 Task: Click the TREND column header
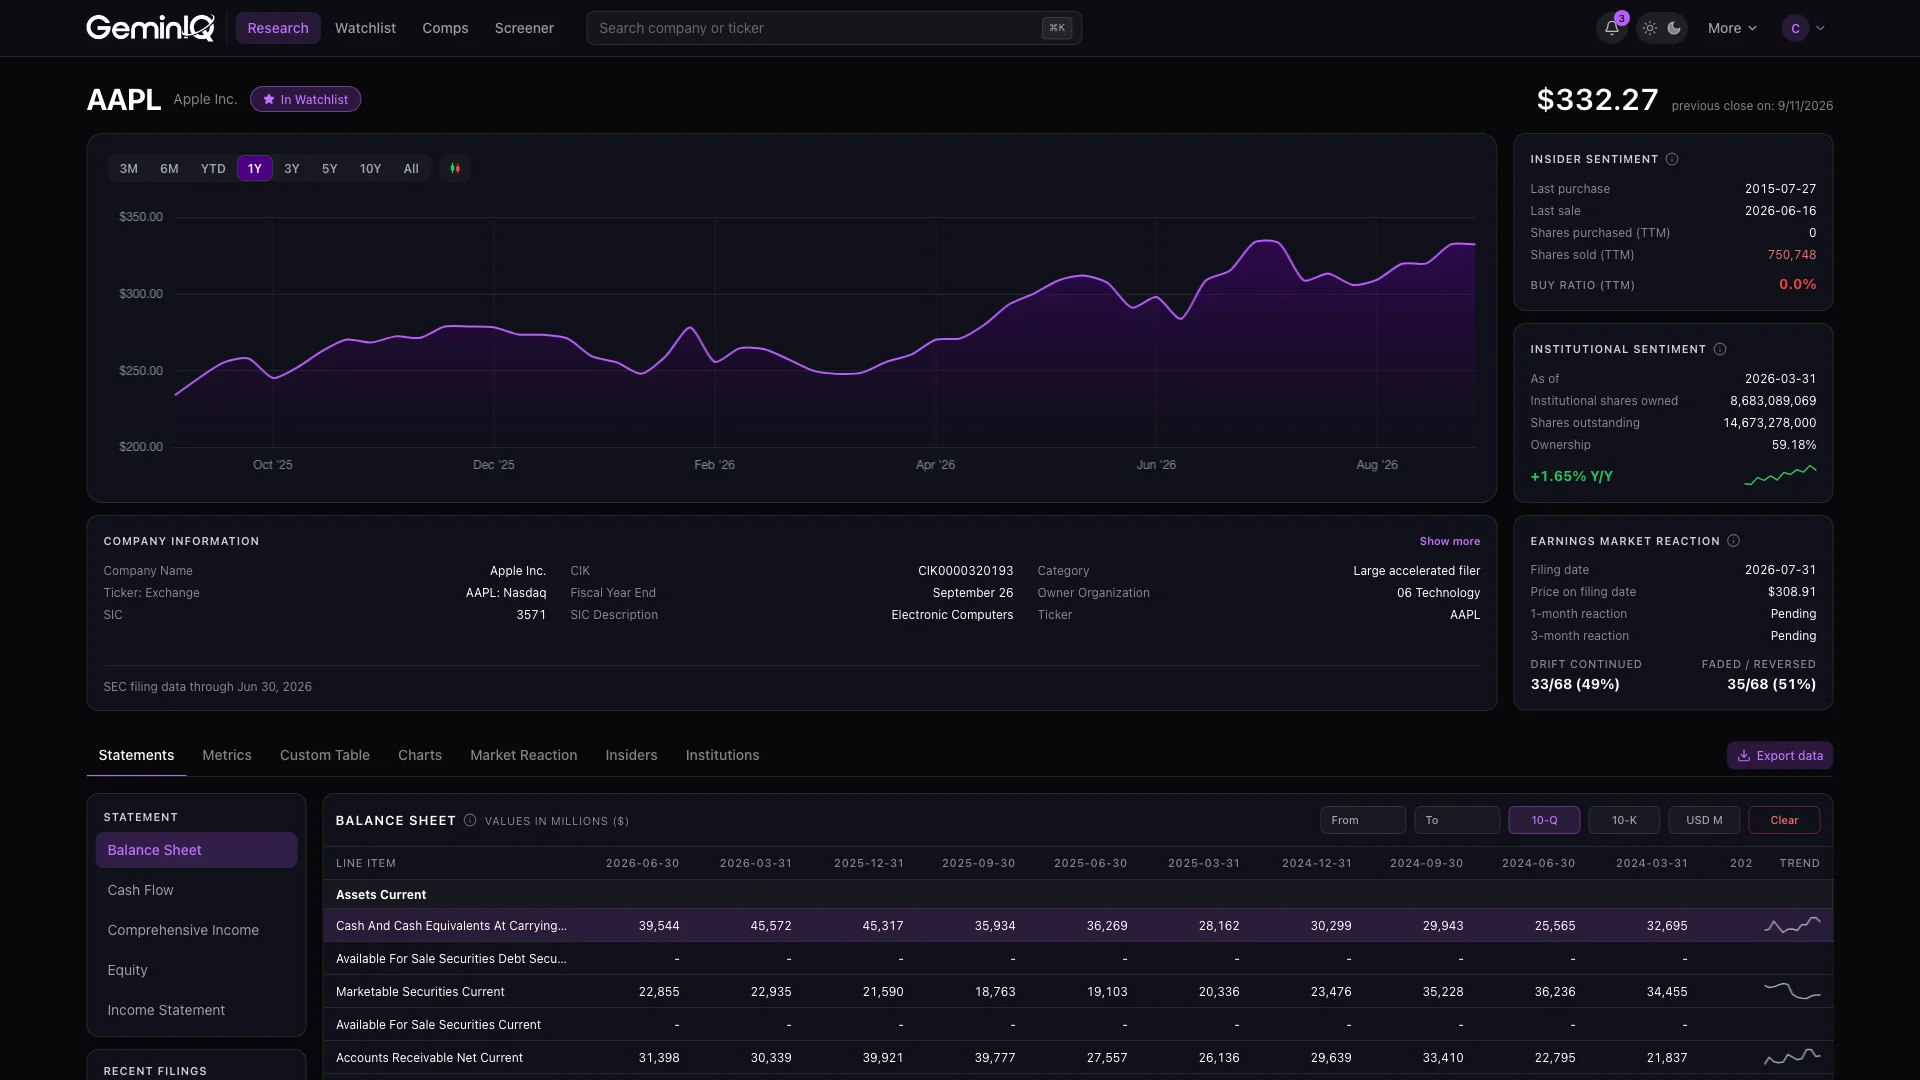pos(1799,863)
